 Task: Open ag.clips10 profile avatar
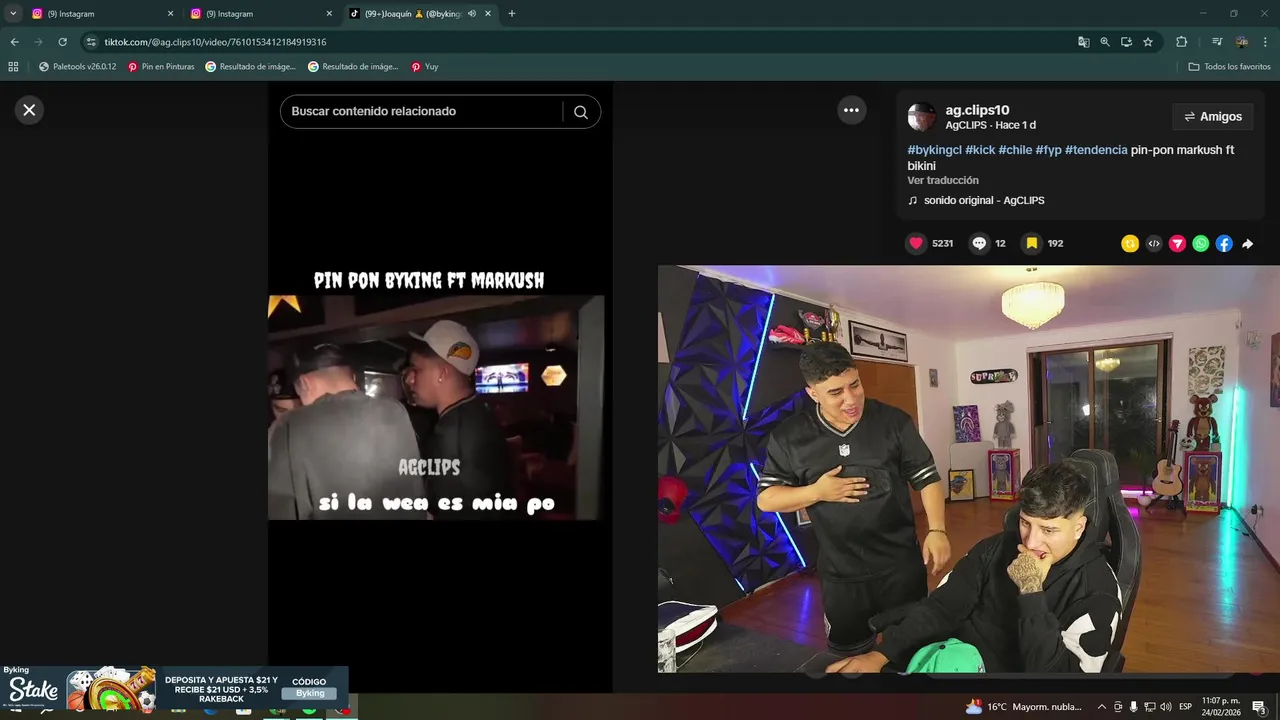(921, 117)
